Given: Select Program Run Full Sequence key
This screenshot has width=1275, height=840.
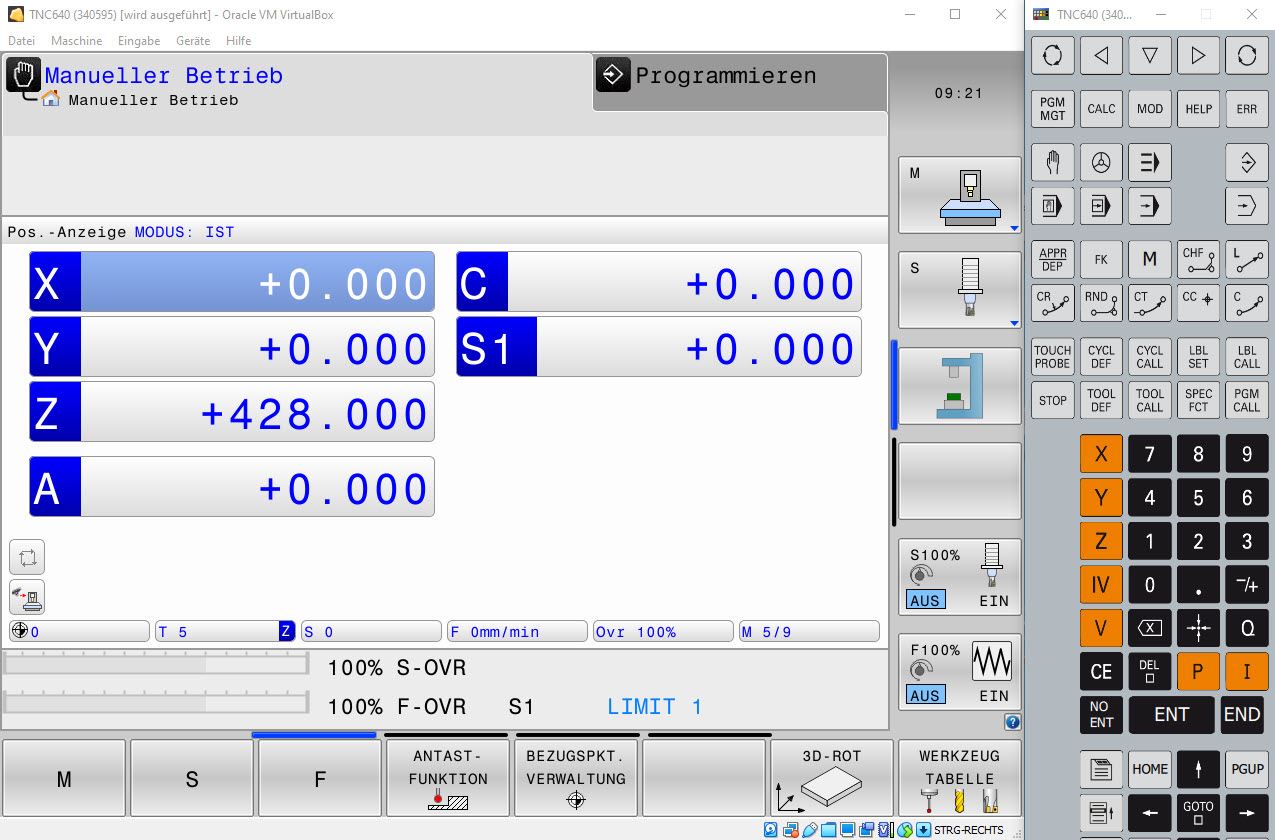Looking at the screenshot, I should click(x=1150, y=206).
